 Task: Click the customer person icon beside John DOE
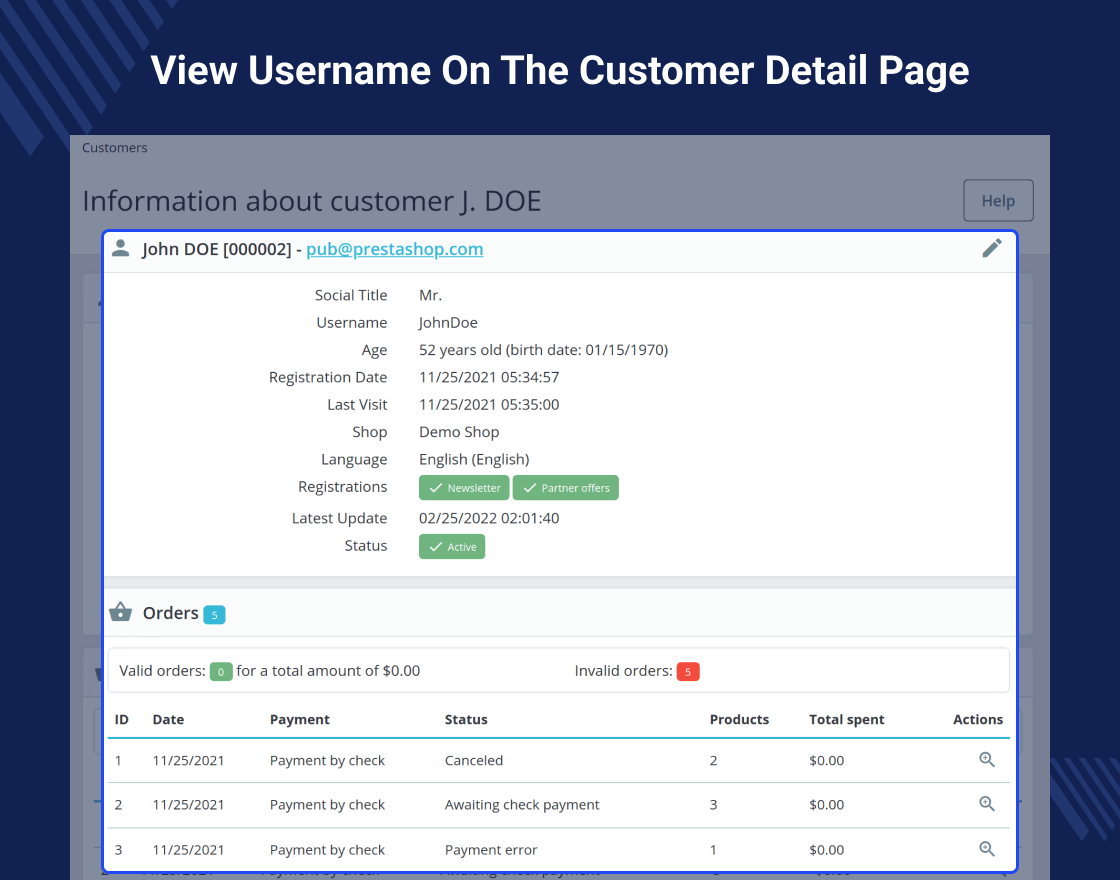pyautogui.click(x=121, y=249)
